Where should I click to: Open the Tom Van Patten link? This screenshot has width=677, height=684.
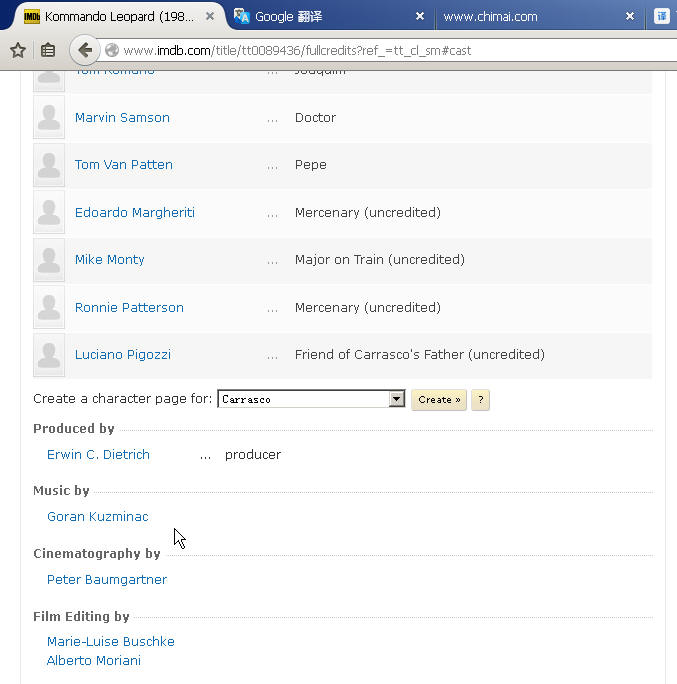124,165
